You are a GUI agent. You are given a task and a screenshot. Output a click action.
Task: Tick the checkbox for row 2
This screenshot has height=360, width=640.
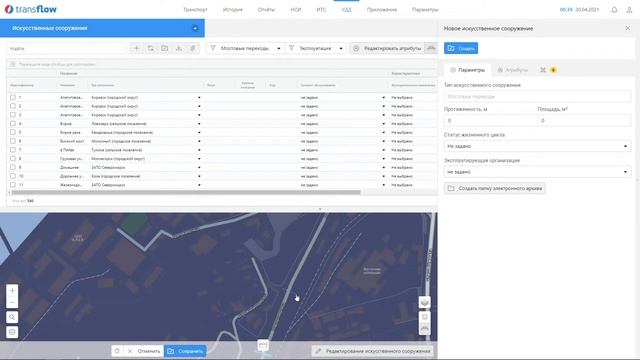(13, 106)
